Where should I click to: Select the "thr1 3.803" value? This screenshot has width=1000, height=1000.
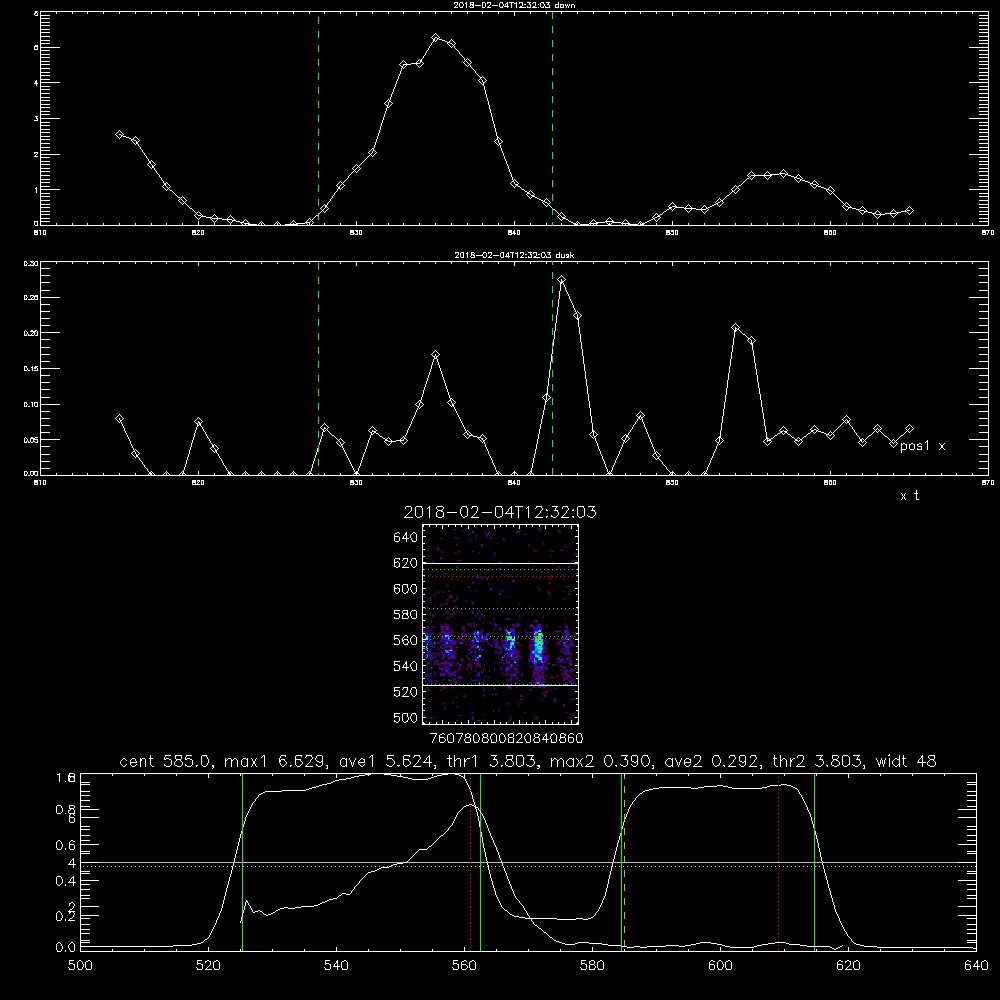[489, 761]
